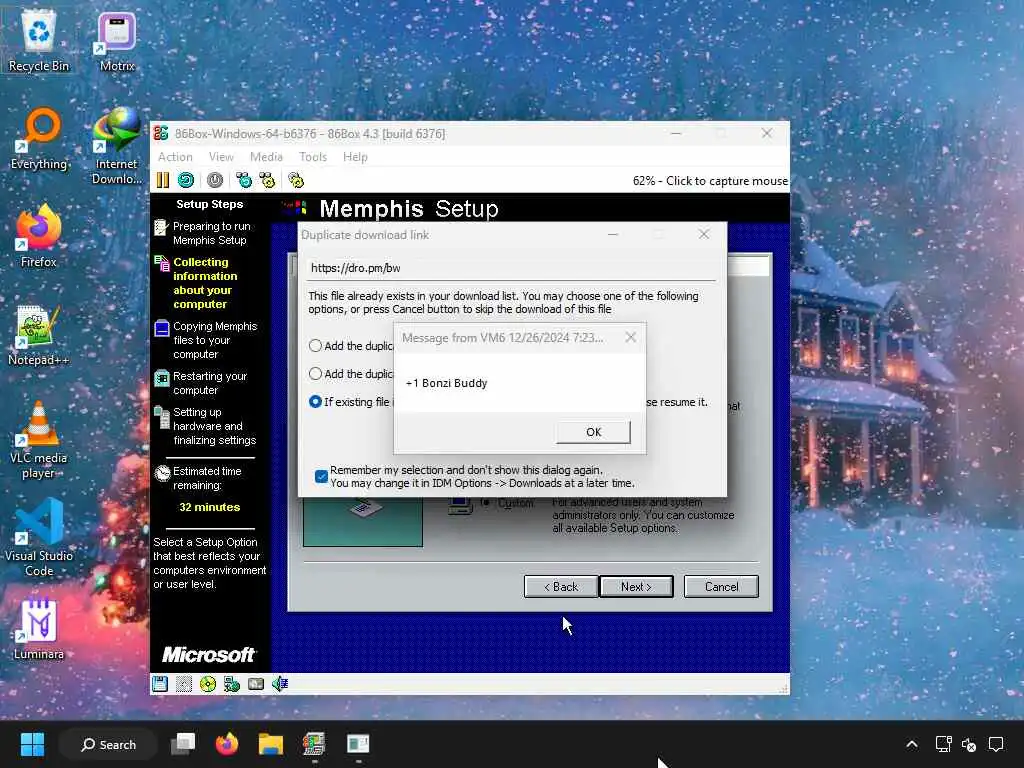Click the 86Box settings gear icon
This screenshot has width=1024, height=768.
[x=296, y=180]
